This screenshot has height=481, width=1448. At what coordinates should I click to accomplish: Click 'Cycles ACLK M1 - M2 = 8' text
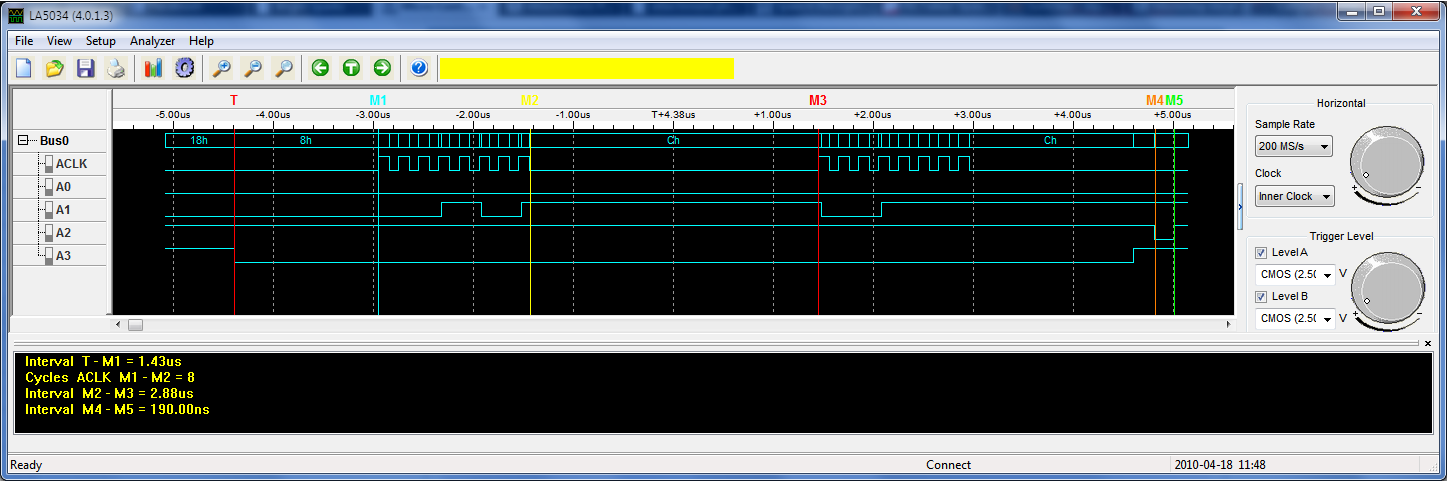(110, 377)
